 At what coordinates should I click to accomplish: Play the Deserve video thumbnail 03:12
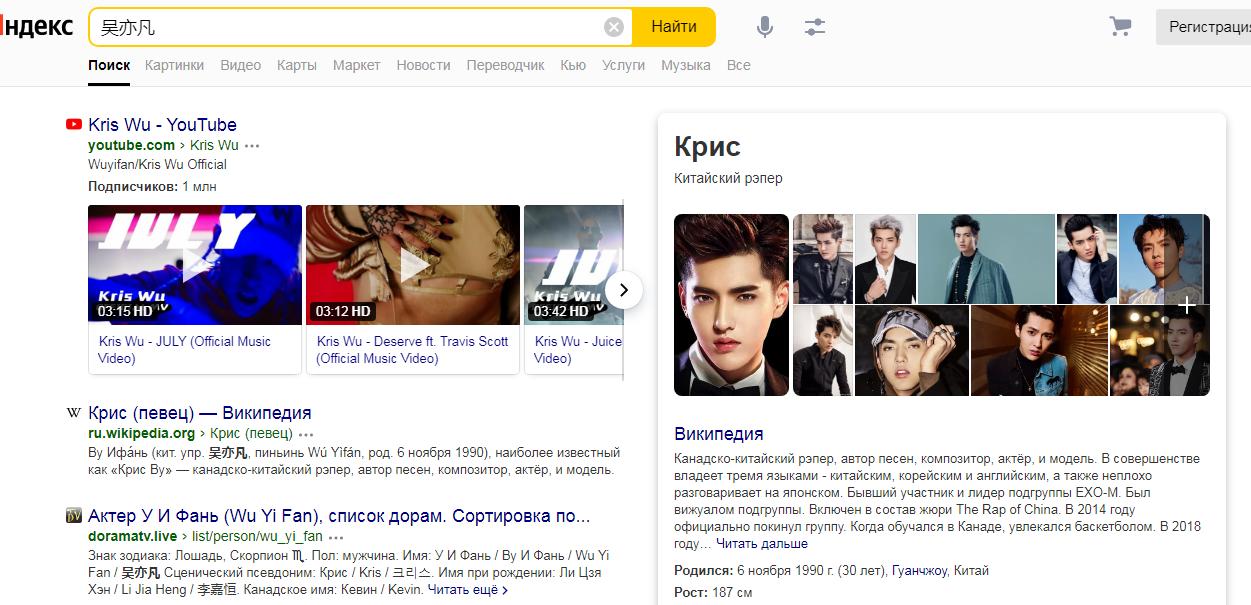(413, 265)
